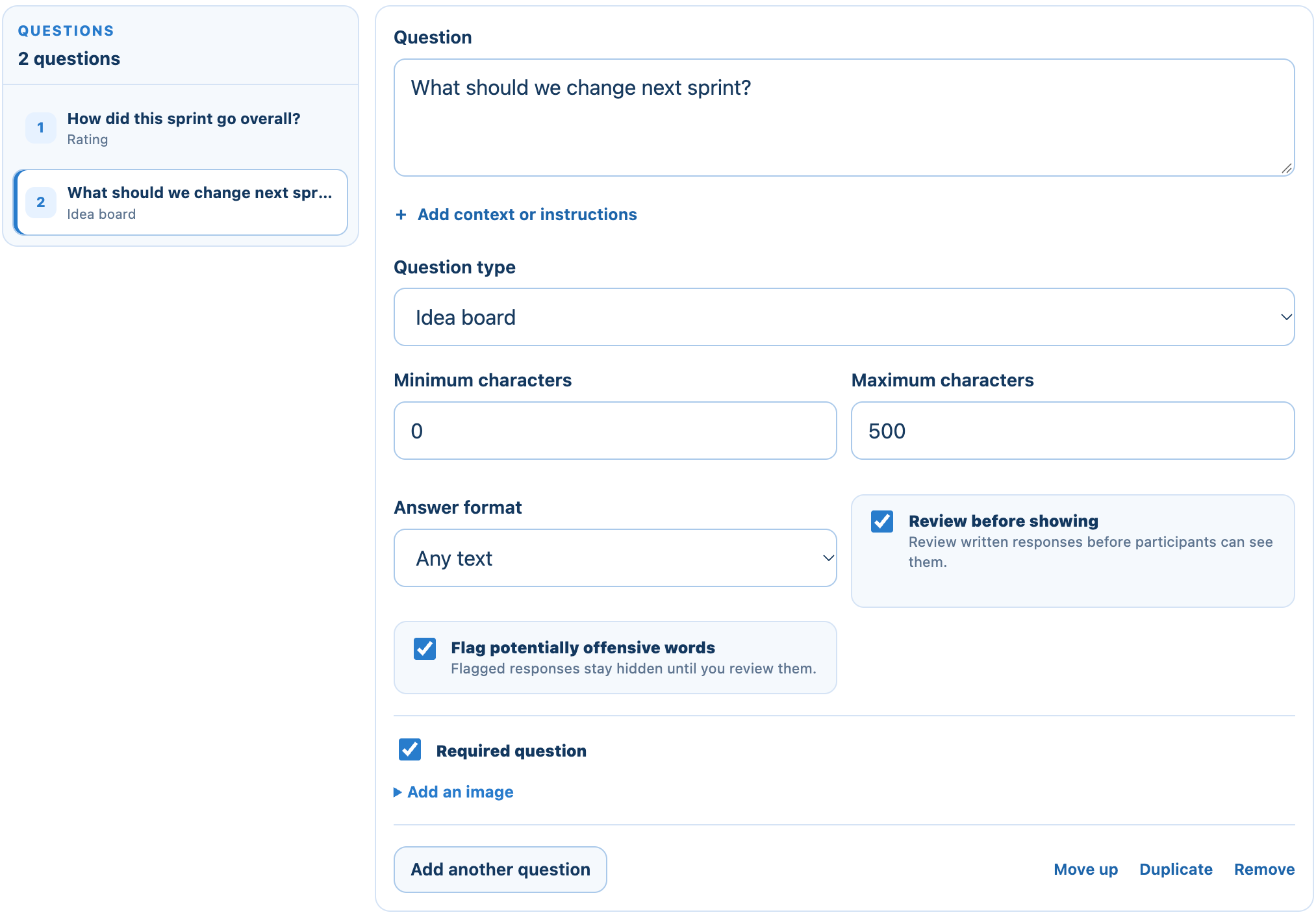Click the Move up link
This screenshot has width=1316, height=917.
(x=1086, y=870)
